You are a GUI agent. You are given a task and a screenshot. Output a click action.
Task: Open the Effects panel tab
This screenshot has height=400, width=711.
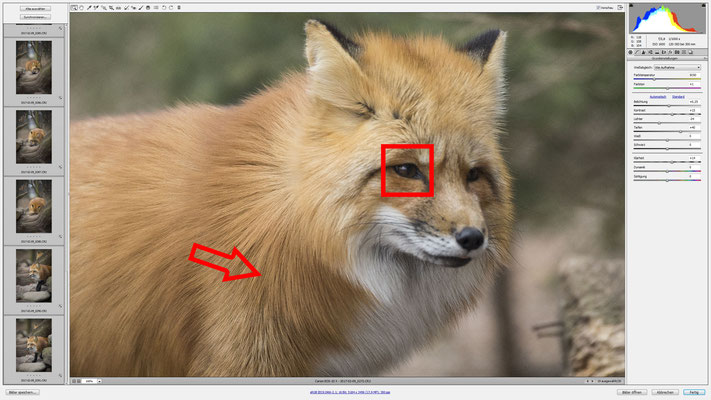pos(670,52)
